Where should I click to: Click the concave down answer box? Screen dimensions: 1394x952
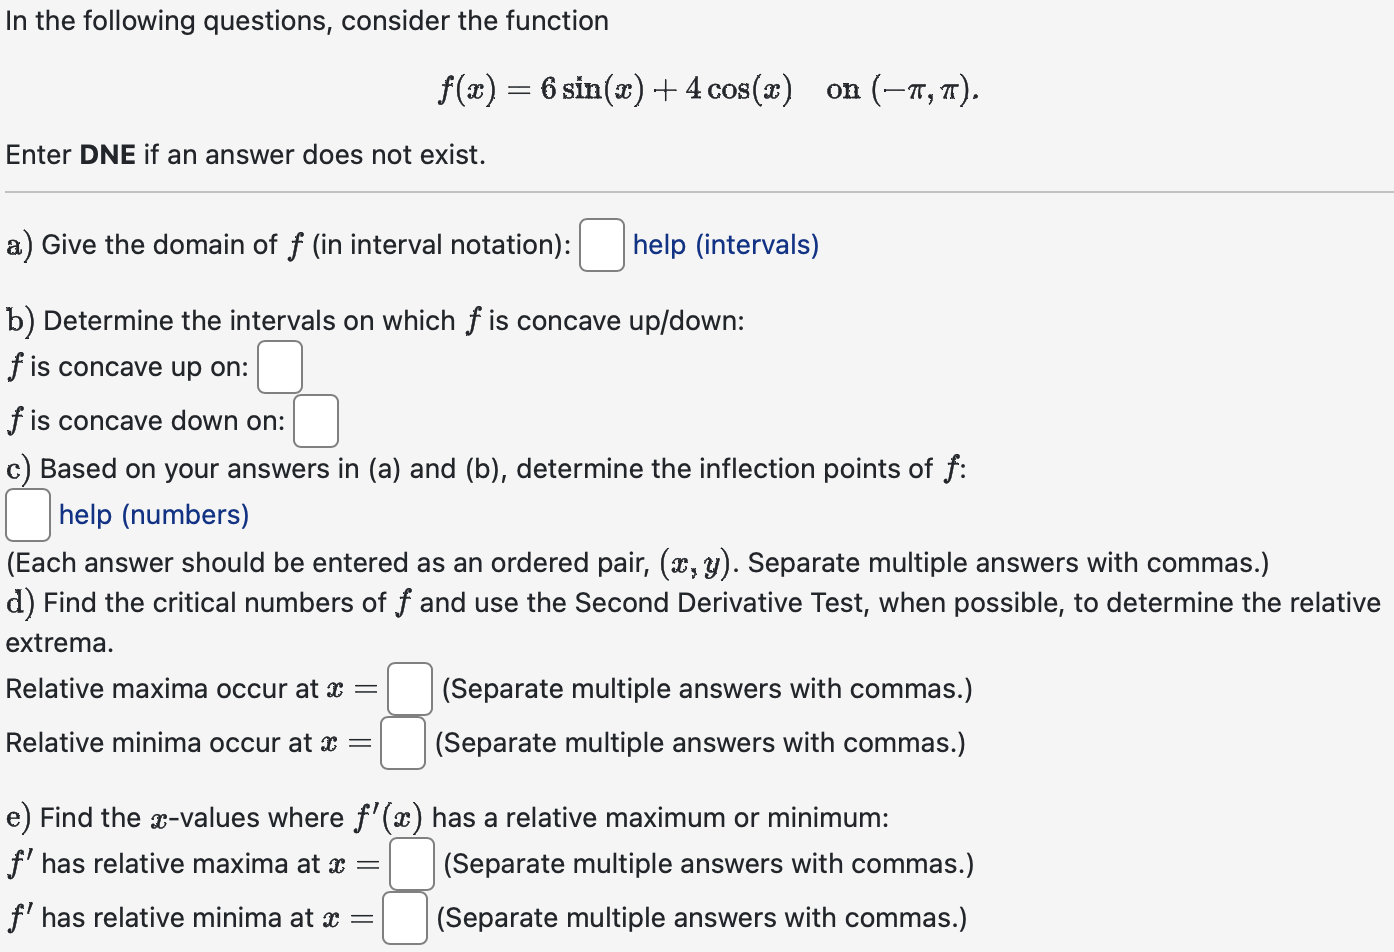point(316,421)
